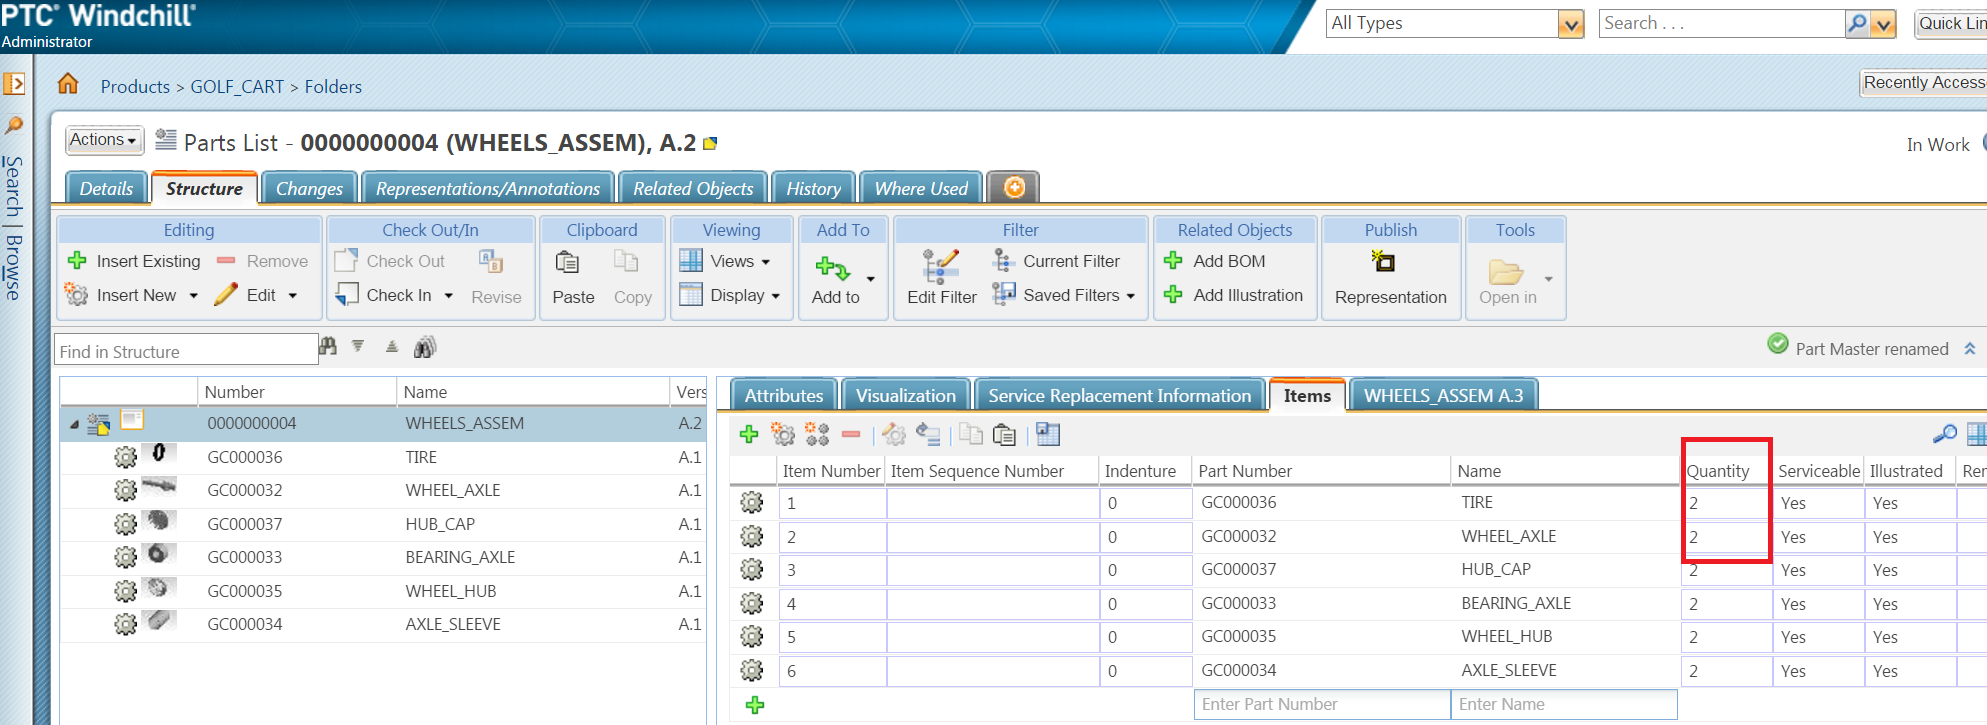Click the collapse-all levels icon in the structure toolbar
The image size is (1987, 725).
point(392,346)
